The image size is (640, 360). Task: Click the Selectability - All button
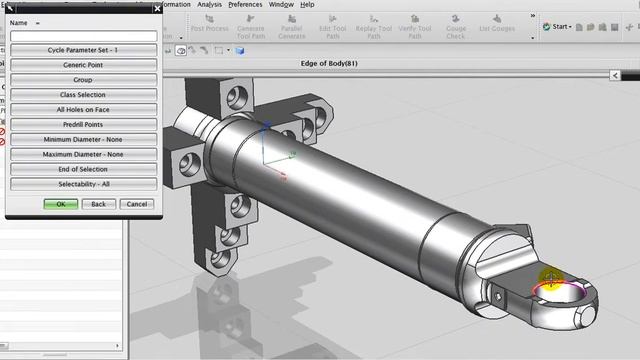click(83, 184)
